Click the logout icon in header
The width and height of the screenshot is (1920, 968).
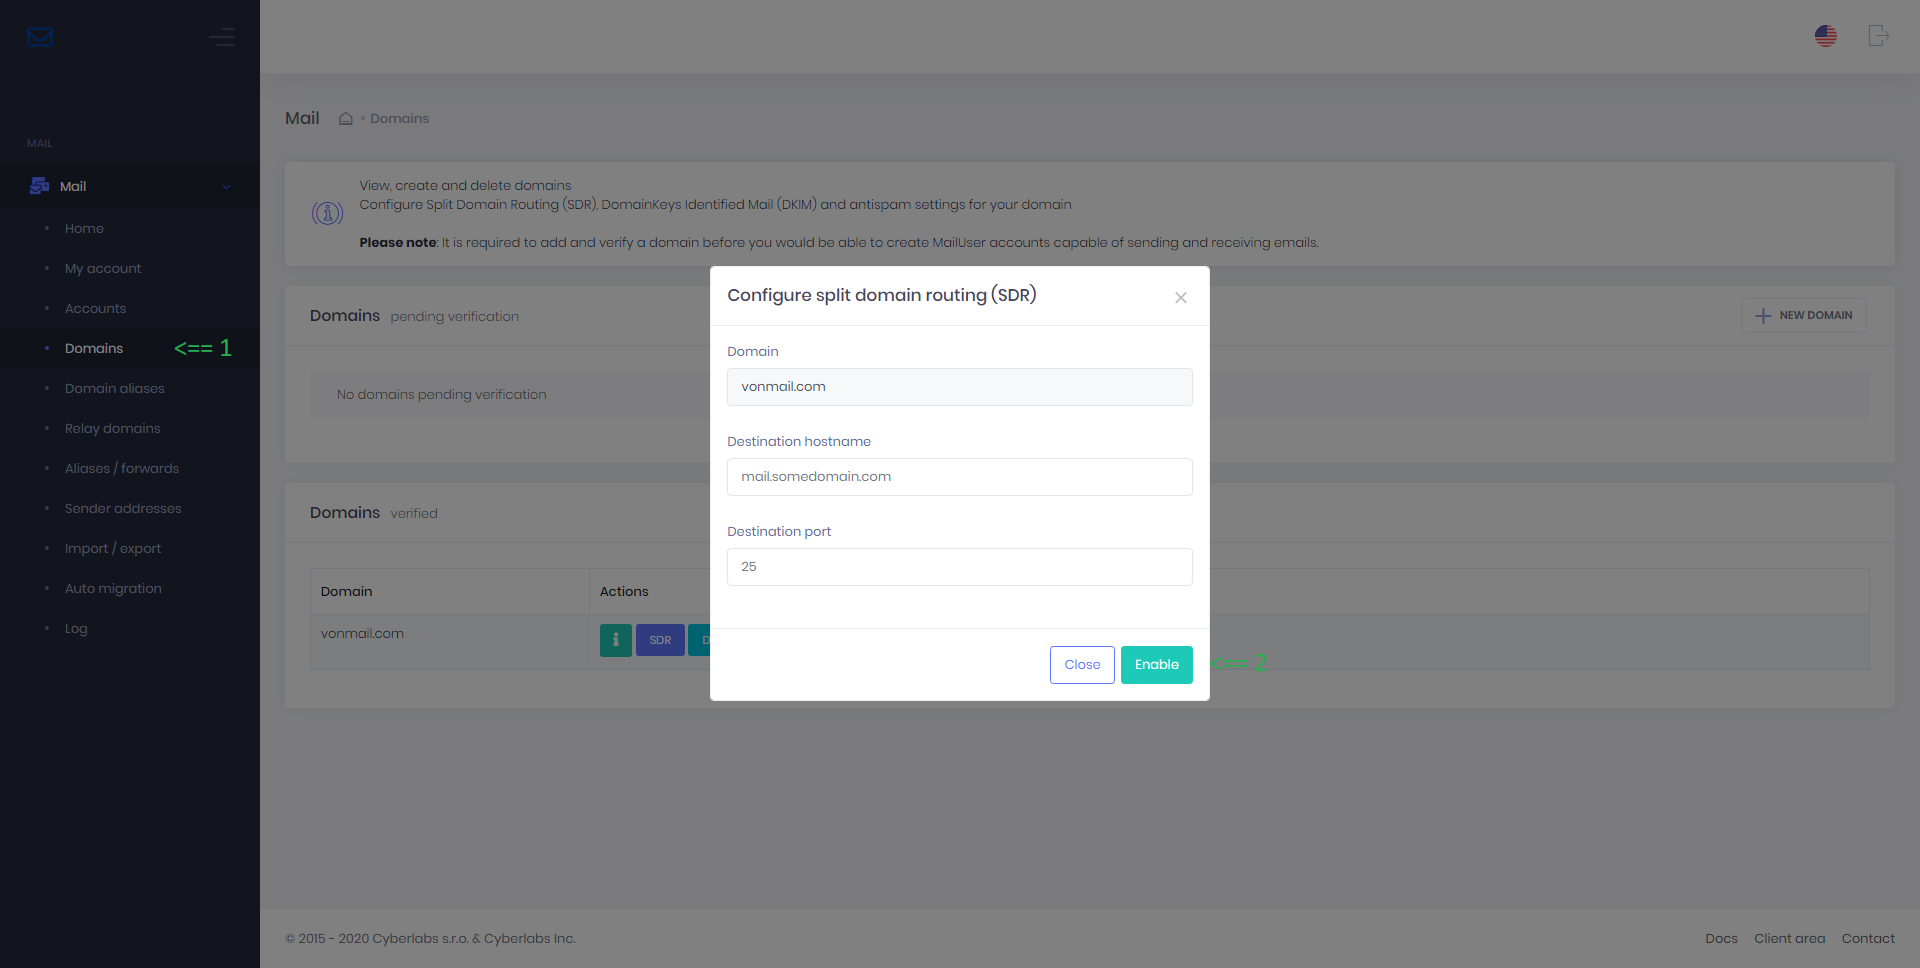point(1878,36)
